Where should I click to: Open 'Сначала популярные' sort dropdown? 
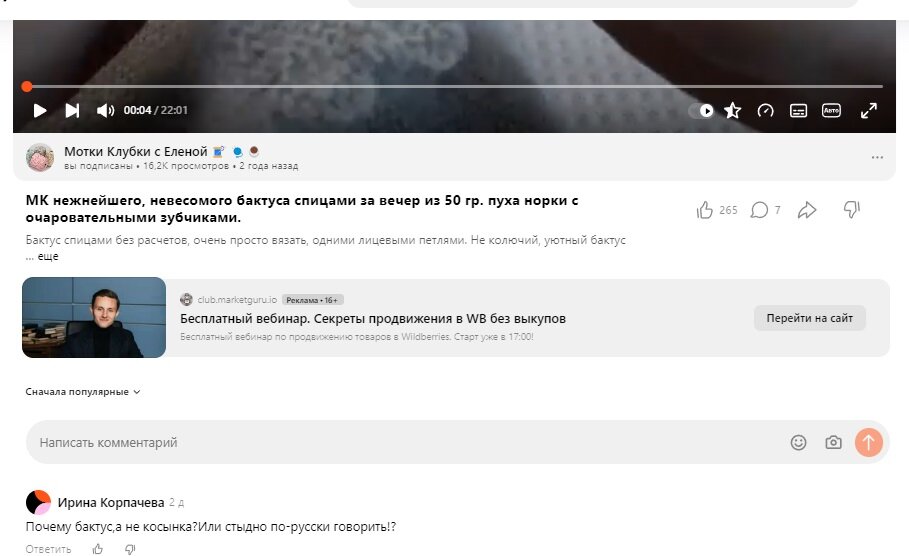click(x=83, y=392)
